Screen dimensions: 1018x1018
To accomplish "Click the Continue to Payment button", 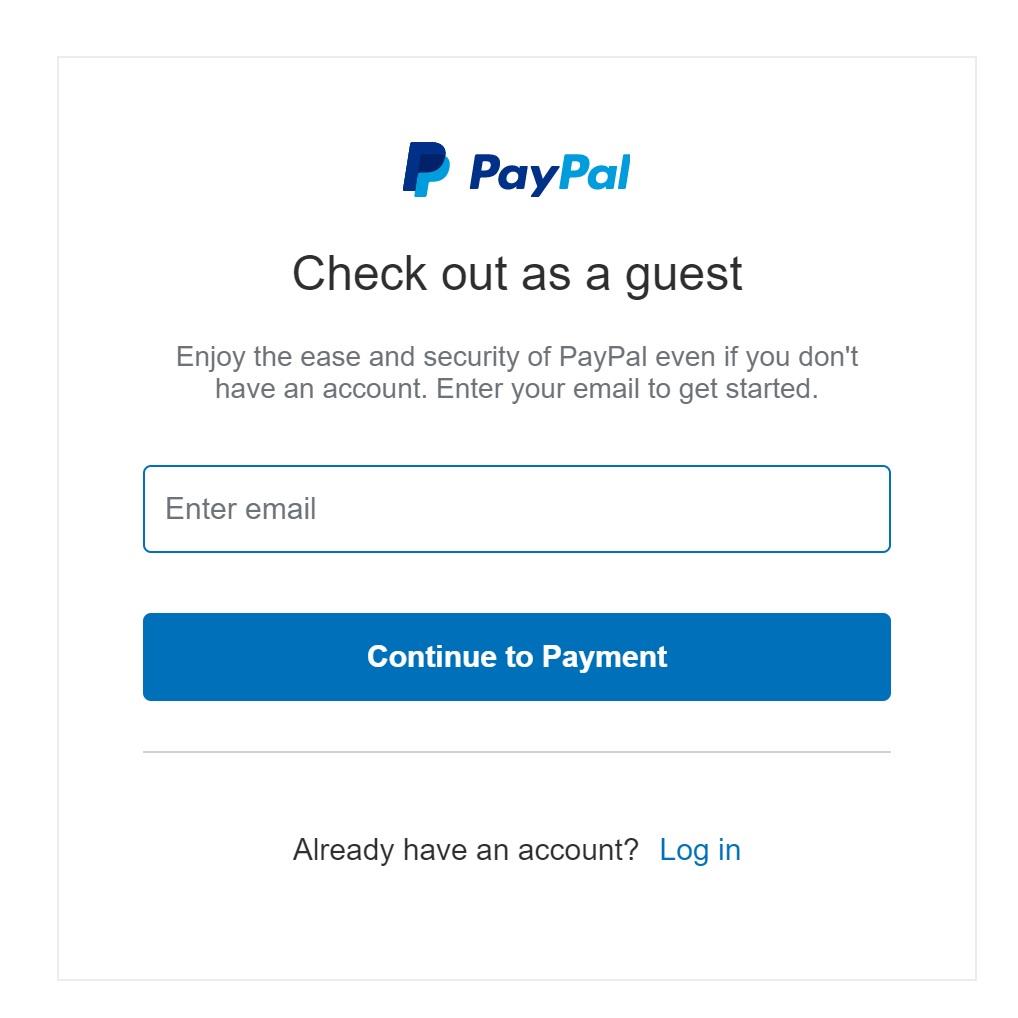I will click(516, 657).
